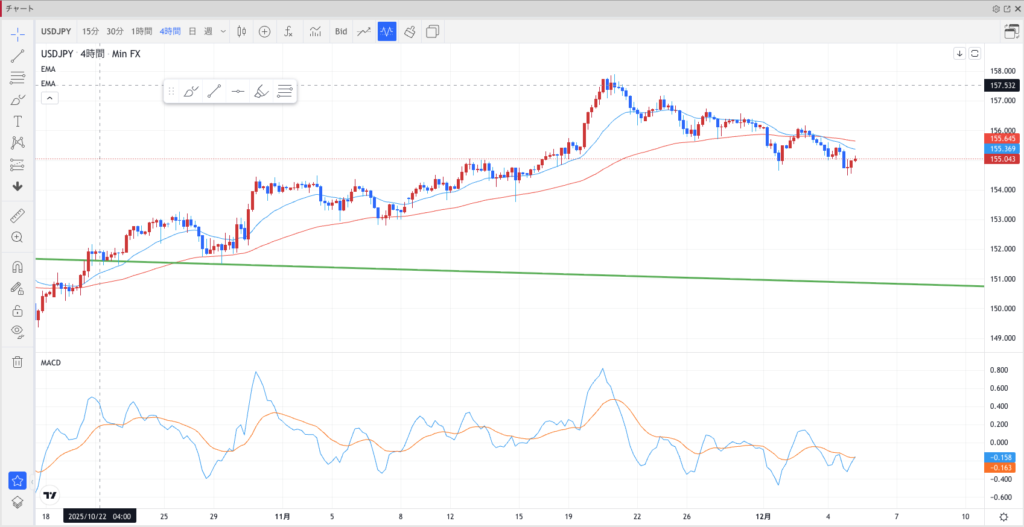Open candlestick chart type selector
Image resolution: width=1024 pixels, height=527 pixels.
[240, 31]
